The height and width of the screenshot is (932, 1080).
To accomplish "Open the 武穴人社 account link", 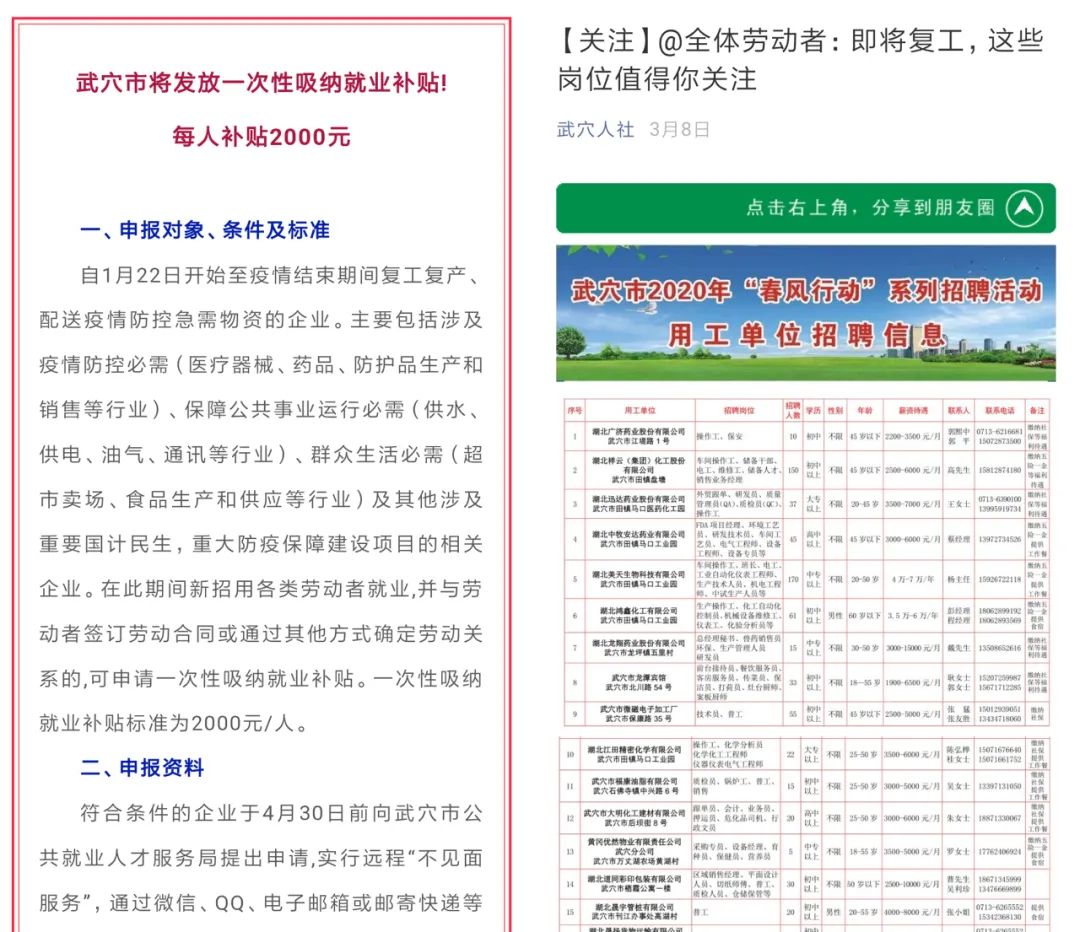I will (595, 130).
